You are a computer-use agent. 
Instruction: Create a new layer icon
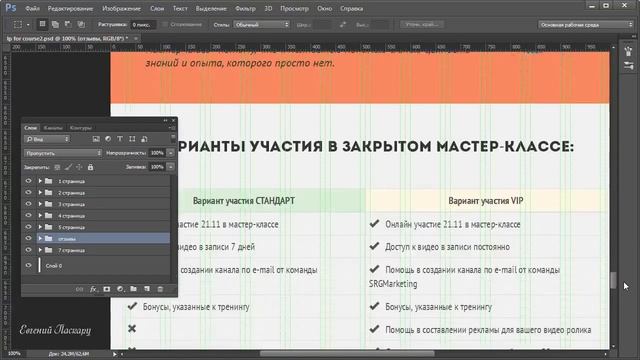[x=147, y=289]
